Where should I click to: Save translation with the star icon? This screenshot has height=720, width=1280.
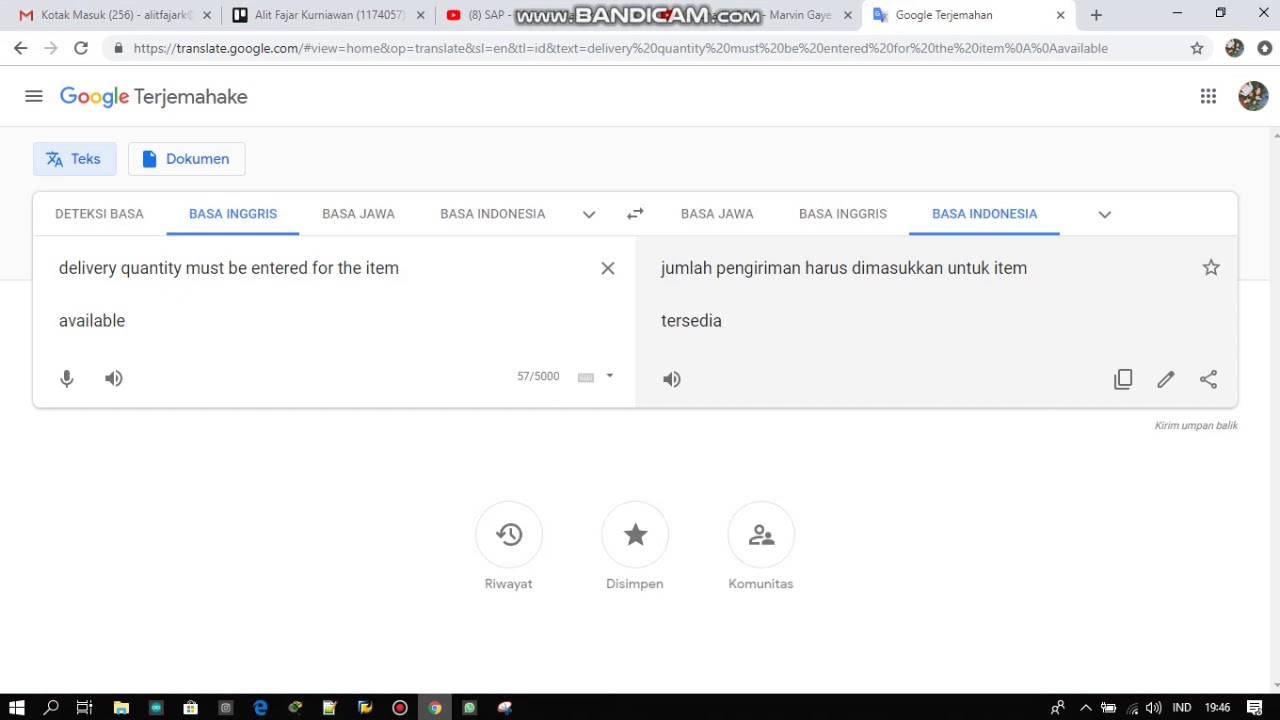1211,267
